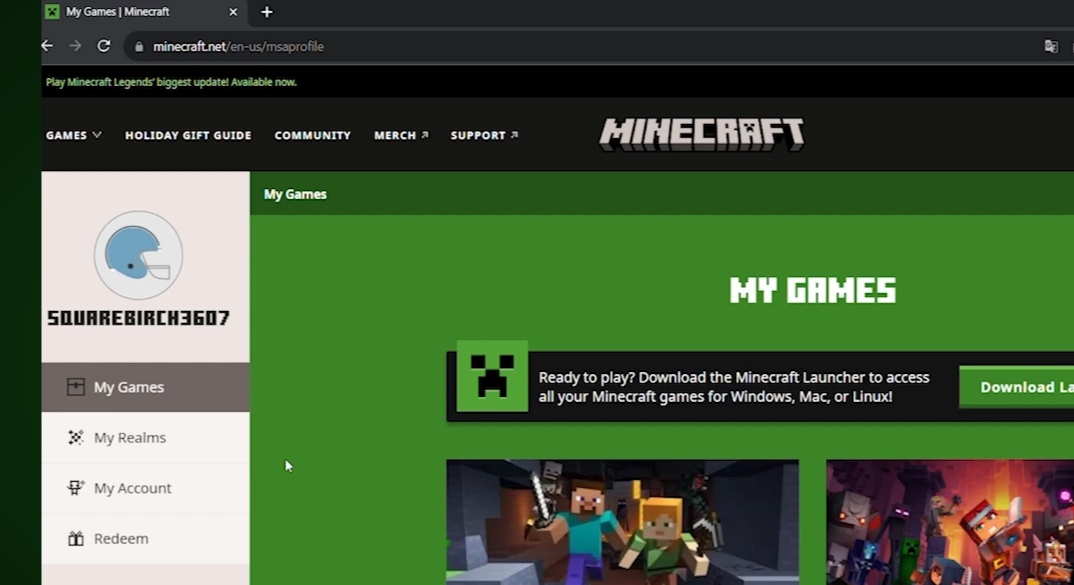Open the Community menu item
Screen dimensions: 1074x585
coord(312,136)
